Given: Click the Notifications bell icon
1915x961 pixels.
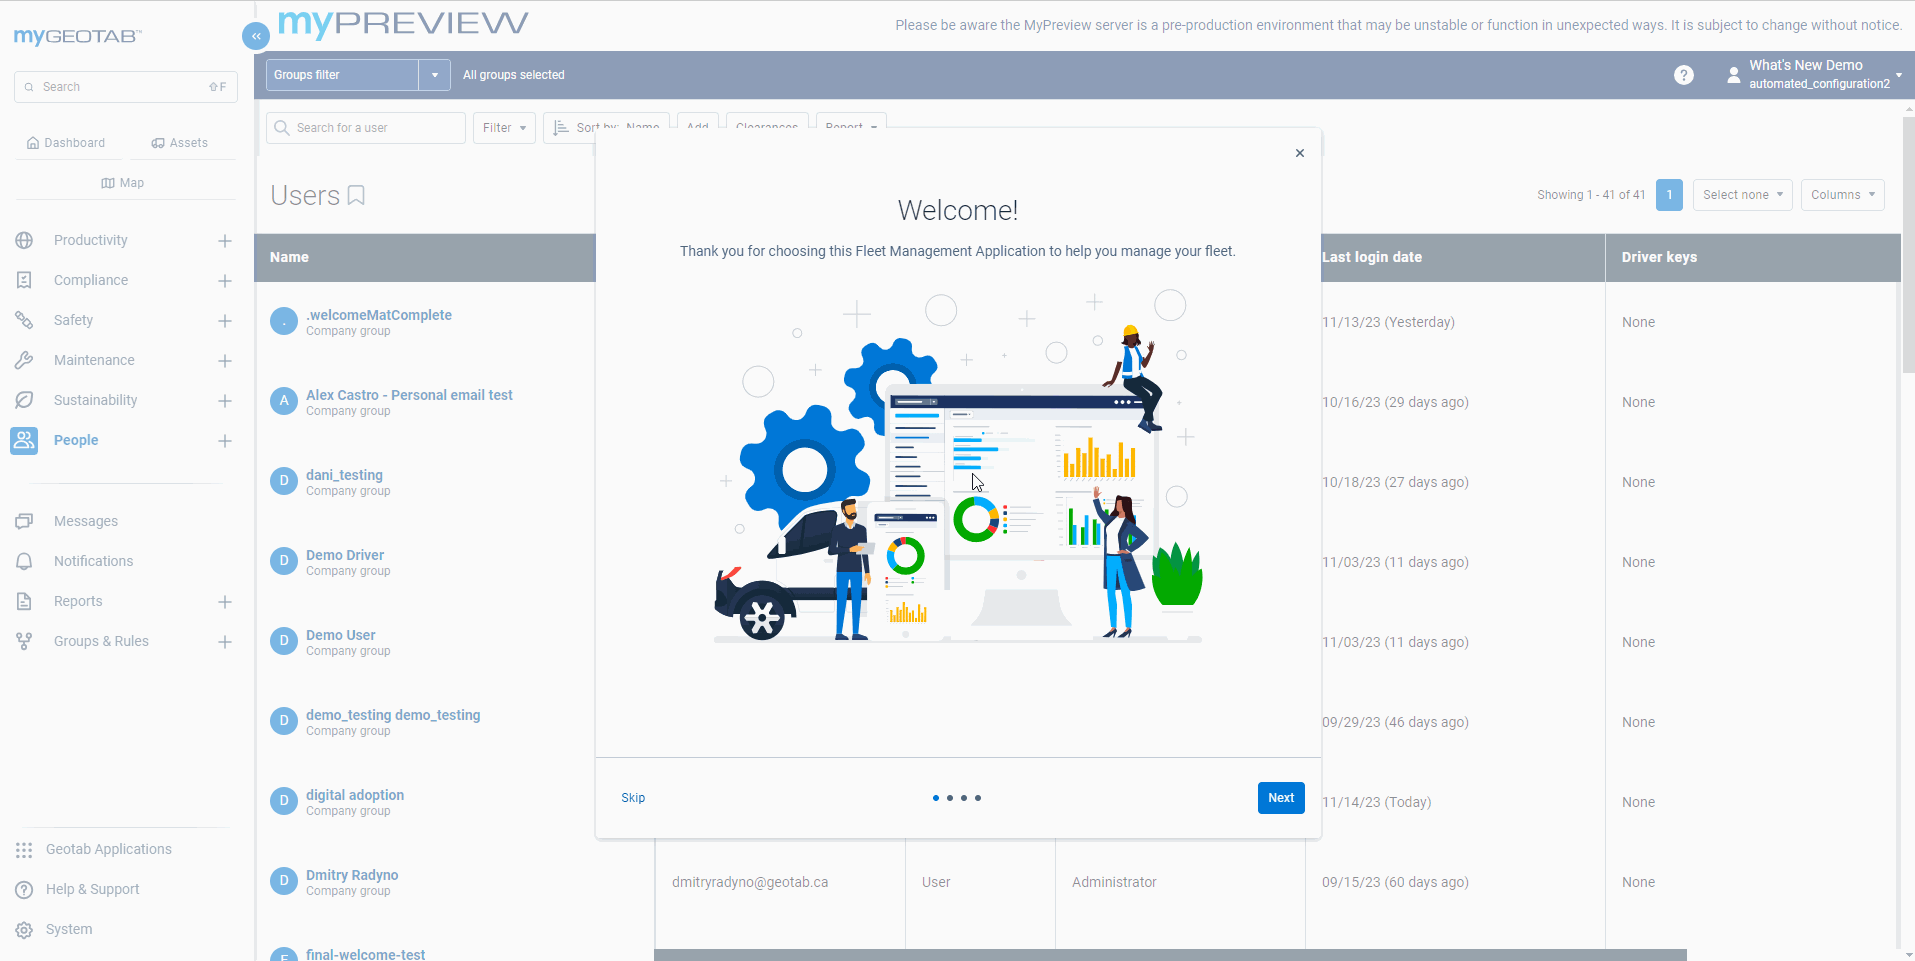Looking at the screenshot, I should tap(24, 561).
